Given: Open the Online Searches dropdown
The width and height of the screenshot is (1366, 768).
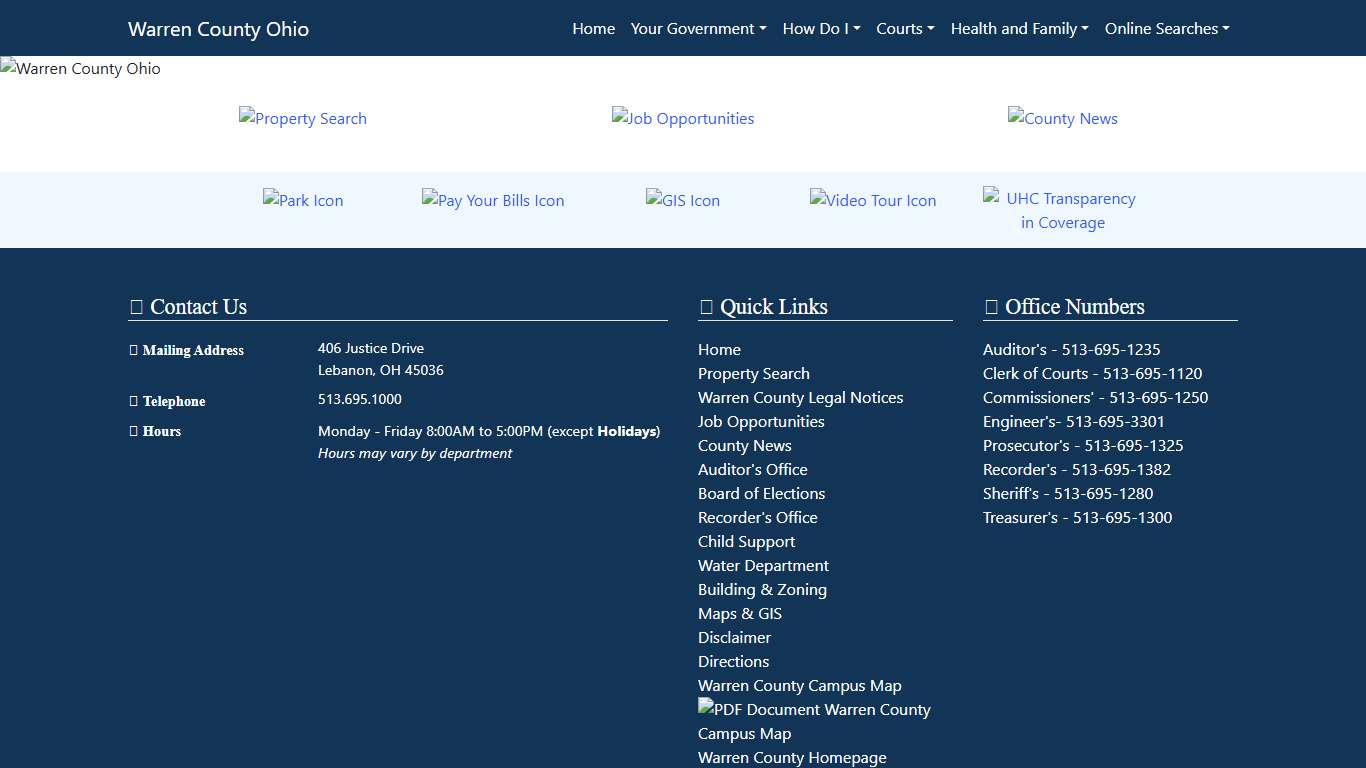Looking at the screenshot, I should click(x=1166, y=29).
